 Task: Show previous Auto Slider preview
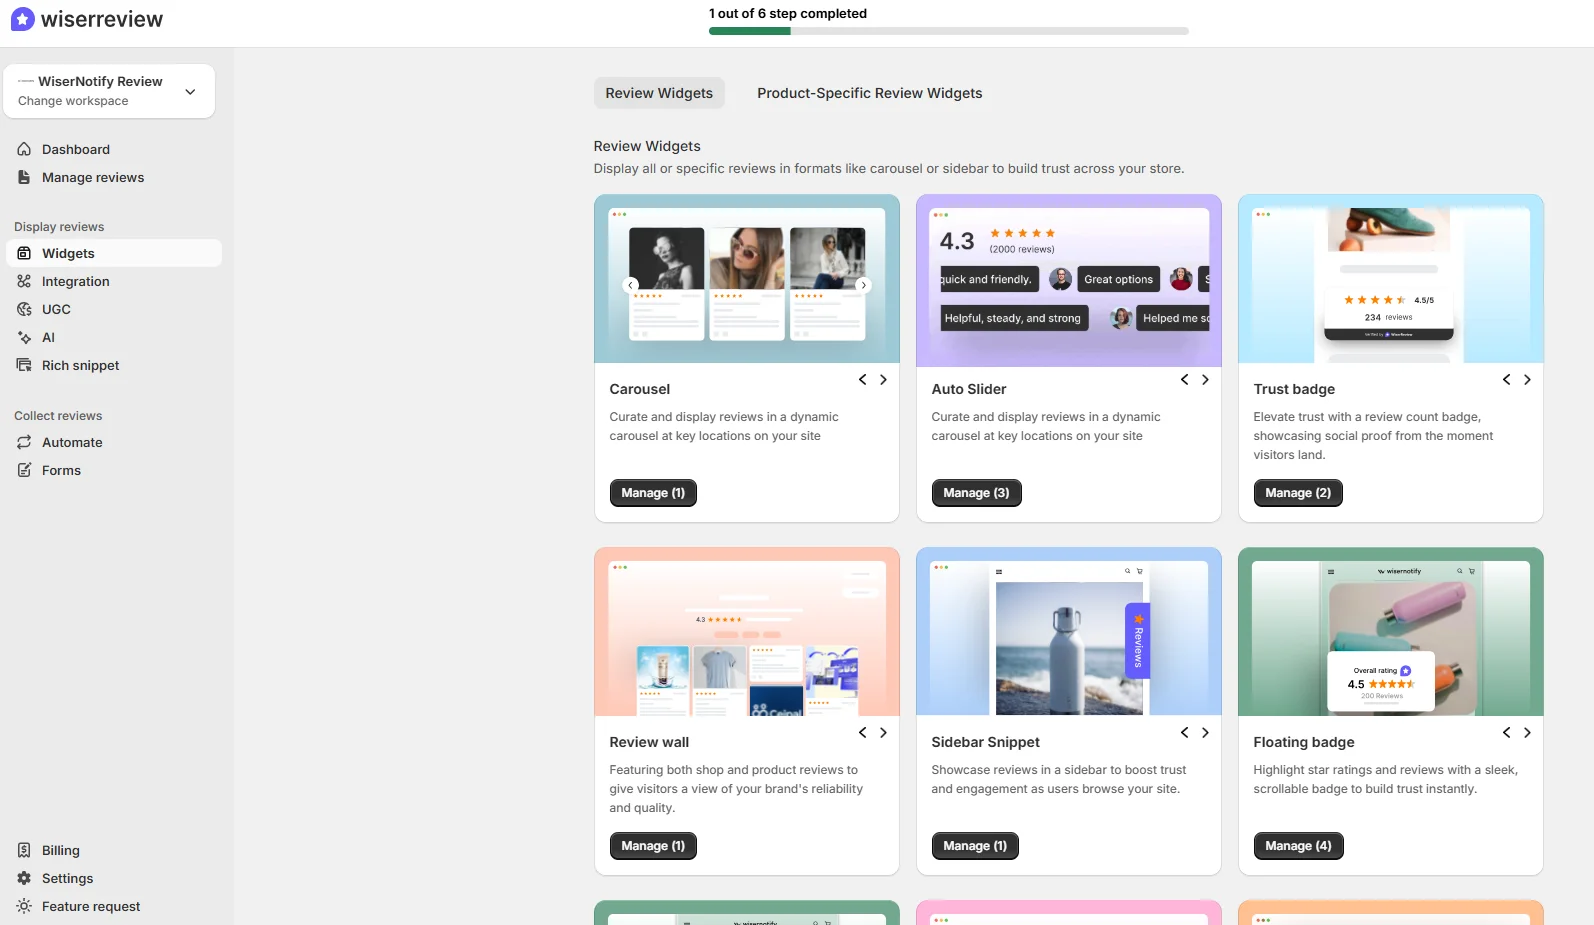1184,380
